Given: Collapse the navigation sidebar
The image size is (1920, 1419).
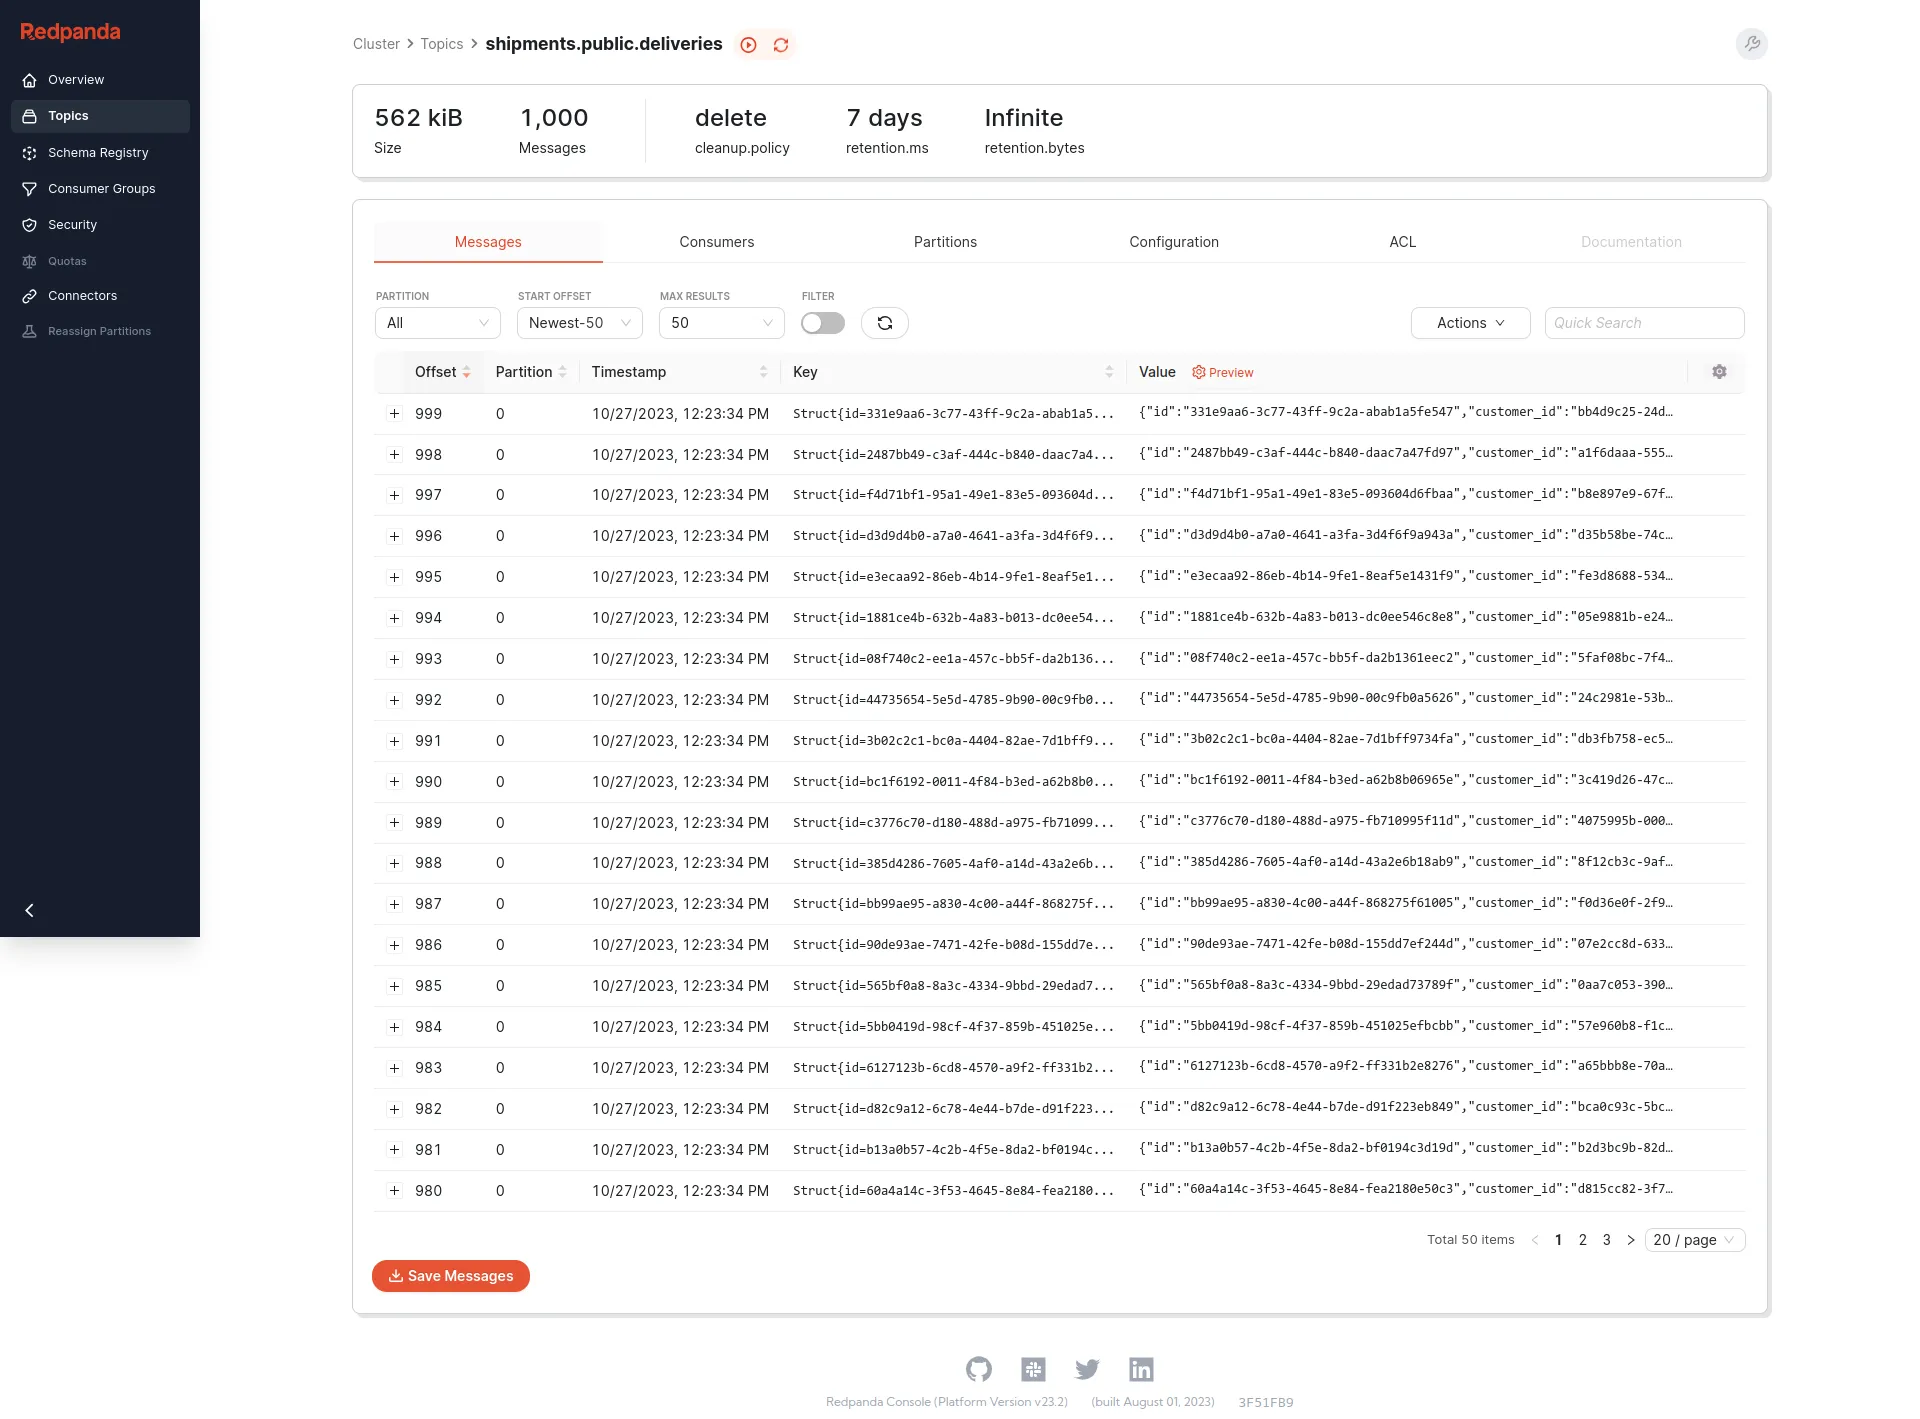Looking at the screenshot, I should [29, 910].
